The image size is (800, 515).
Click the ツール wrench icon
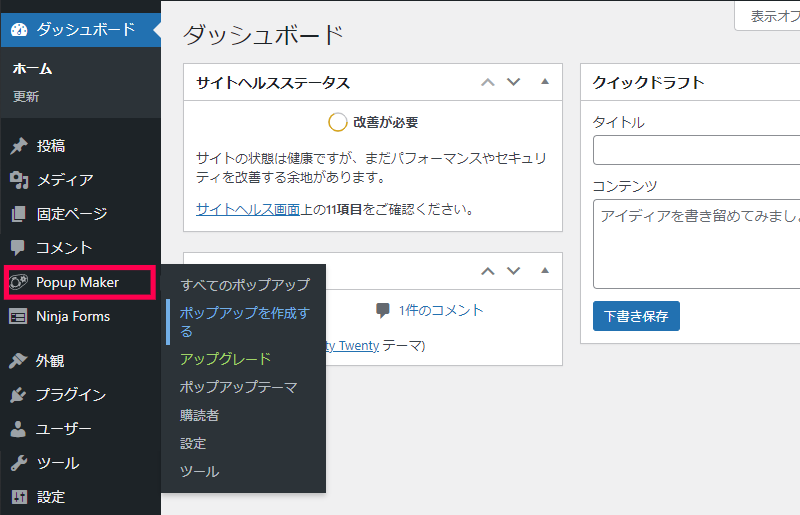19,463
